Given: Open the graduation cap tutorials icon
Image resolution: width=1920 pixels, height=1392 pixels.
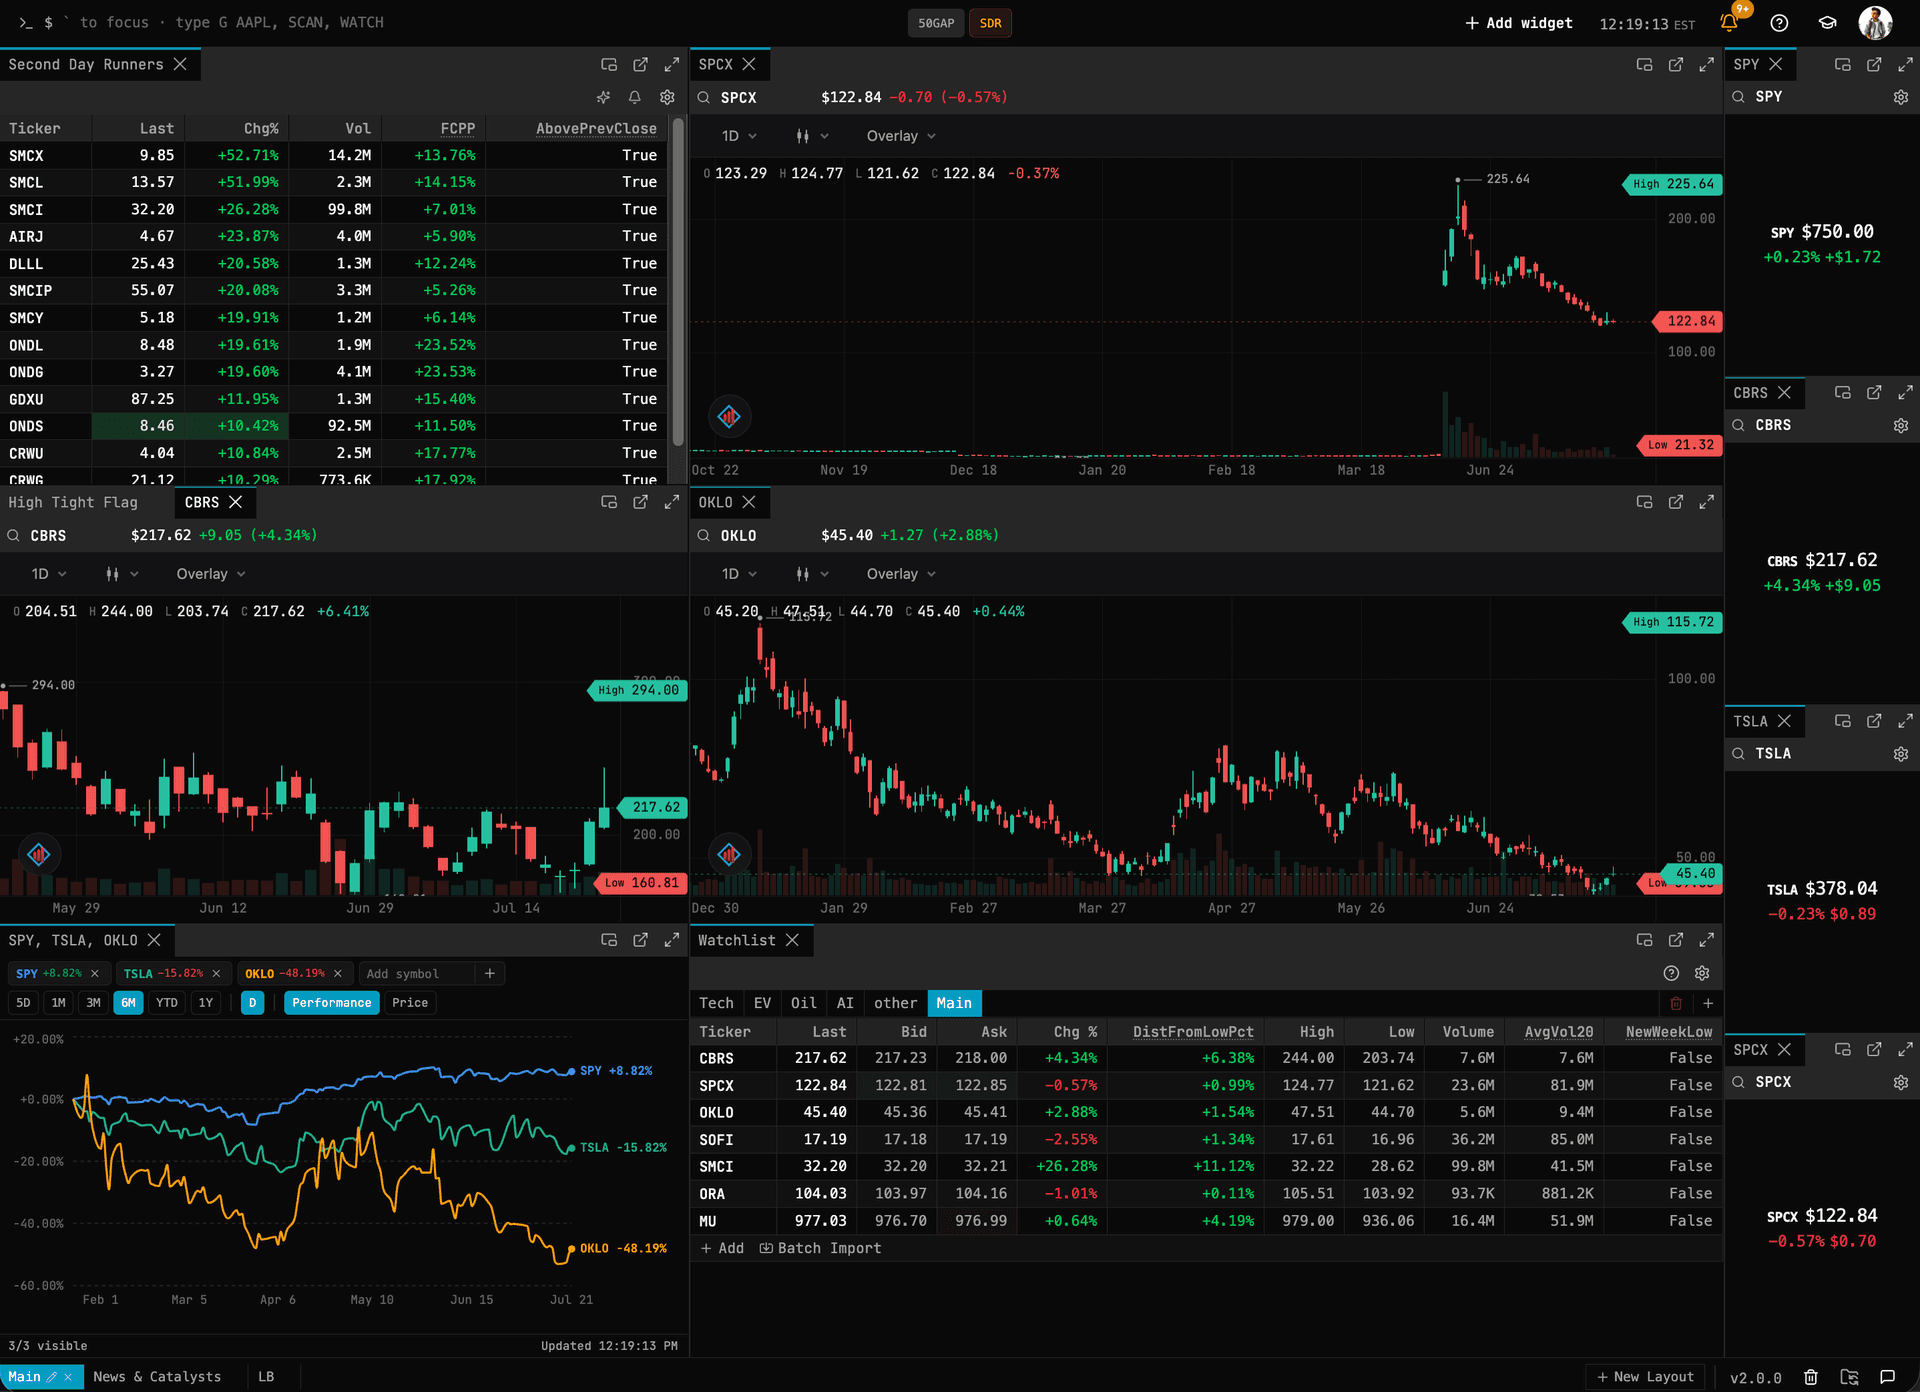Looking at the screenshot, I should tap(1827, 23).
